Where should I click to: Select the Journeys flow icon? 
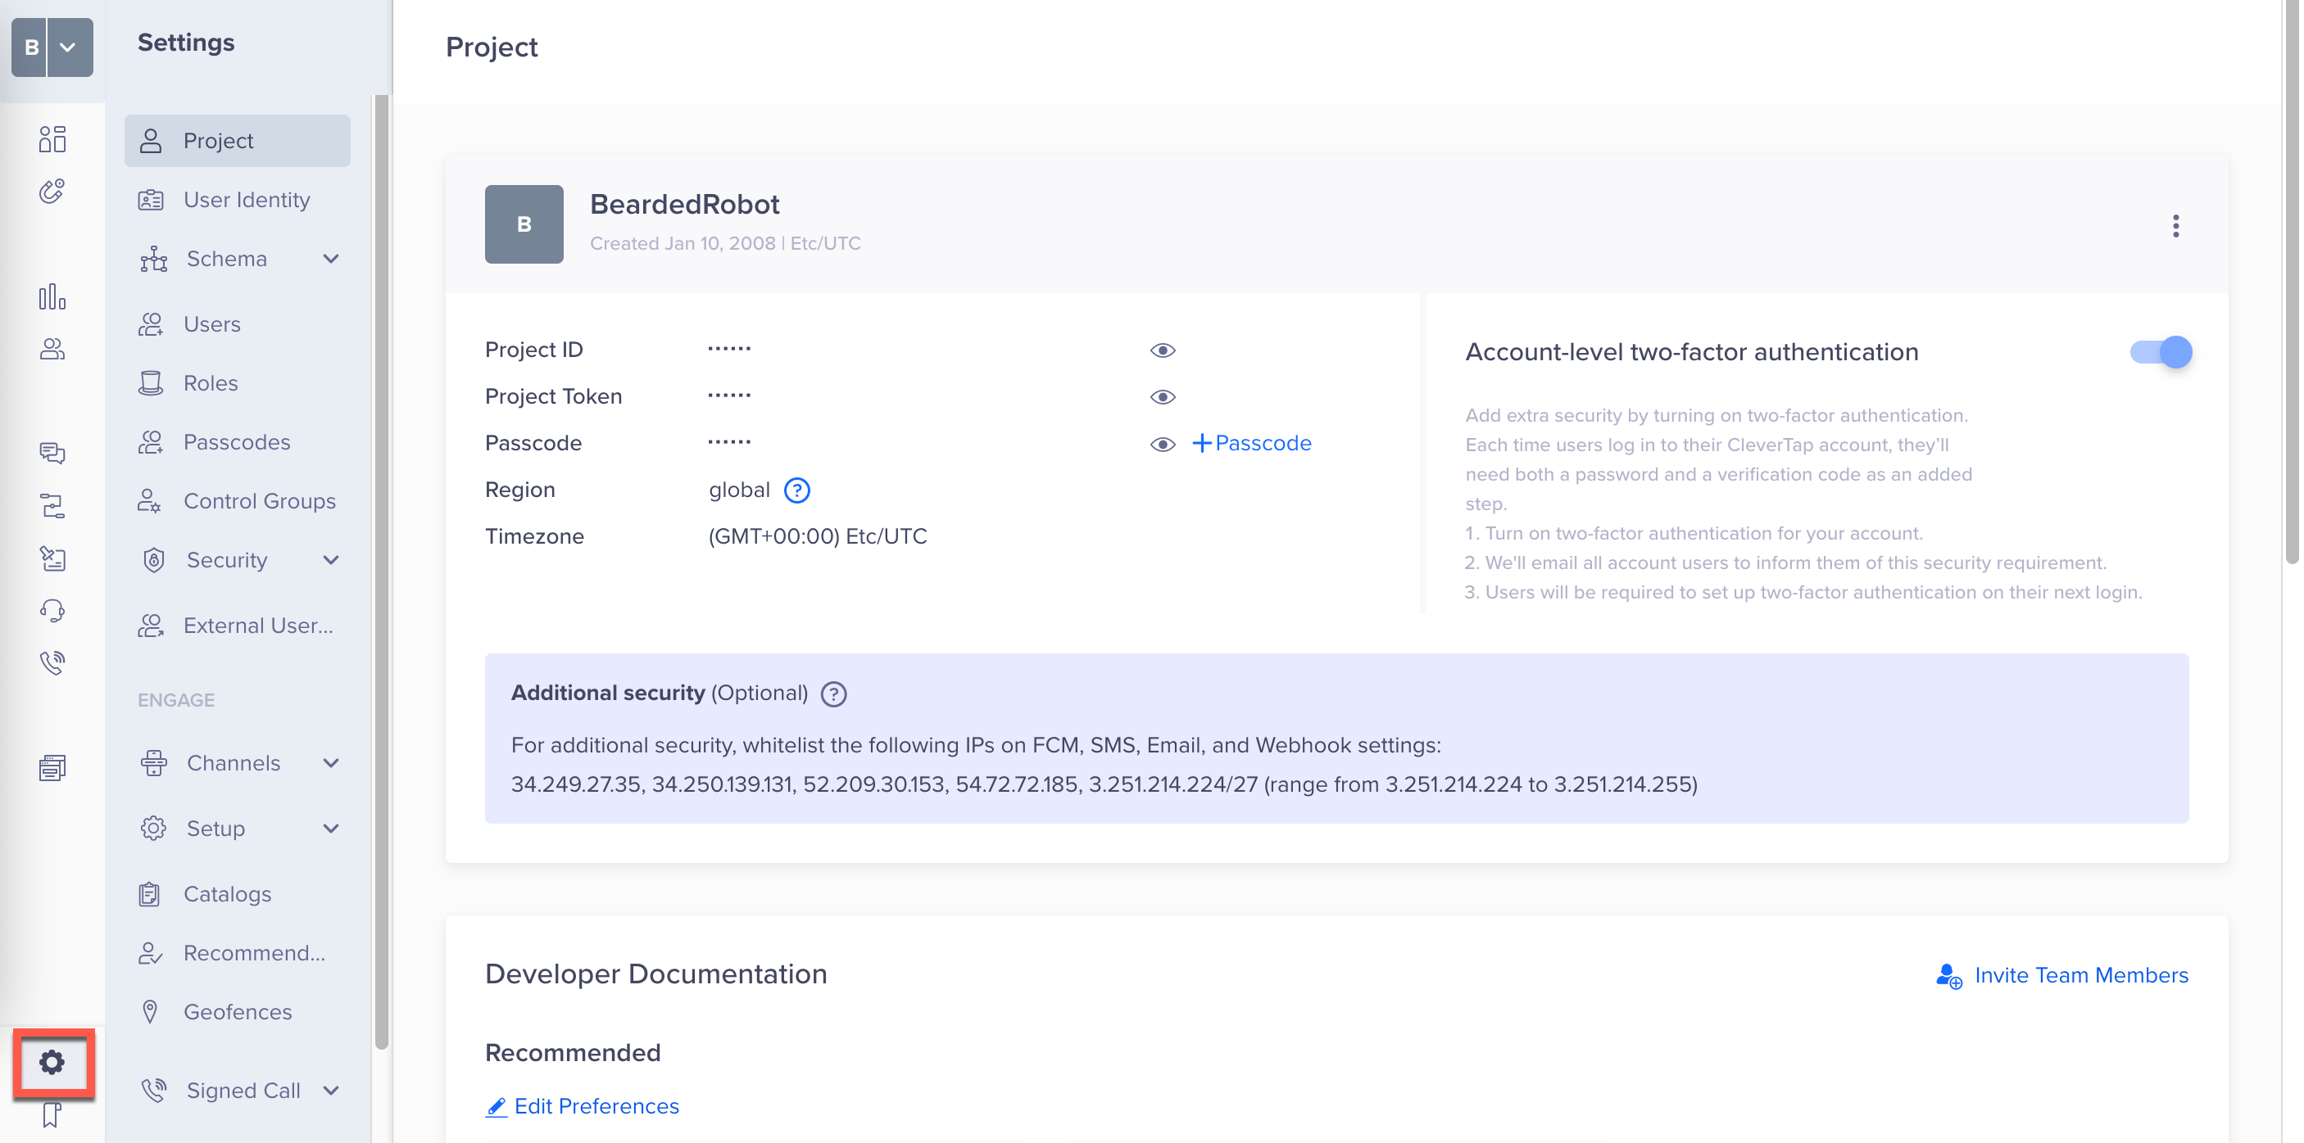pyautogui.click(x=52, y=505)
